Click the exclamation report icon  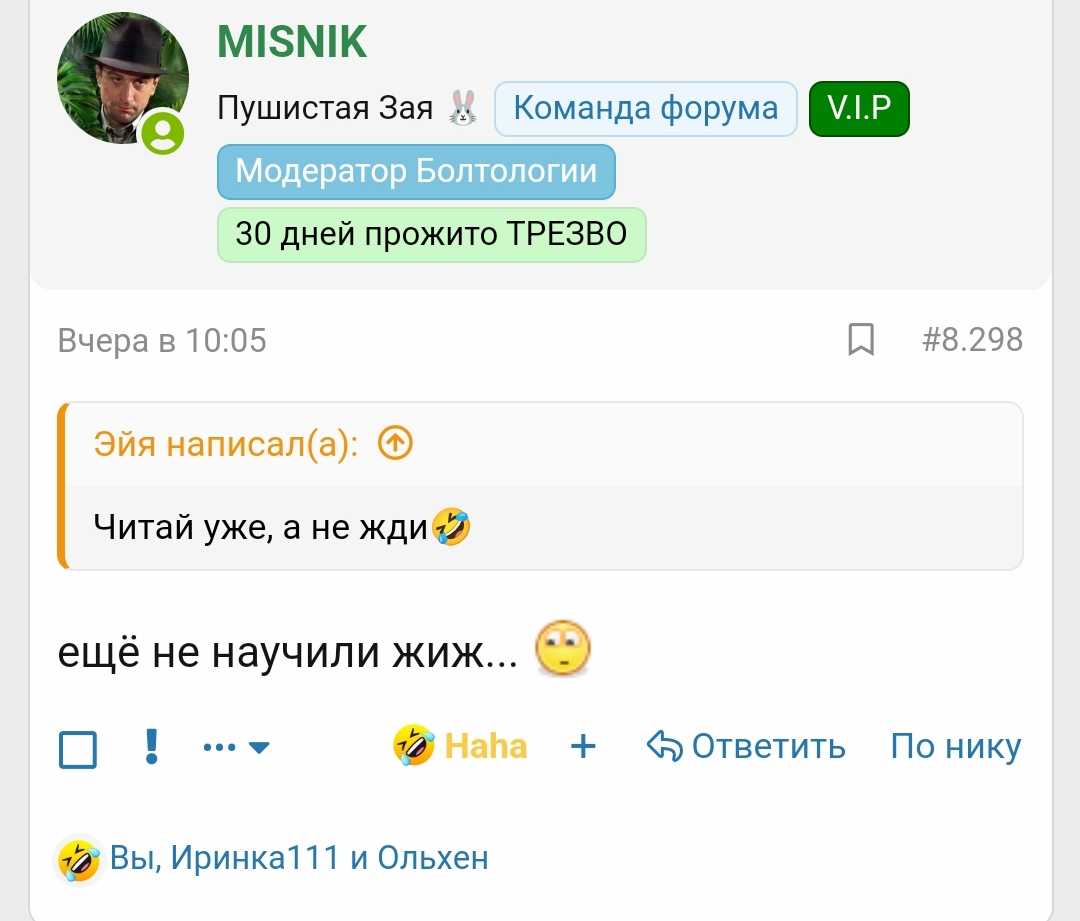point(152,746)
